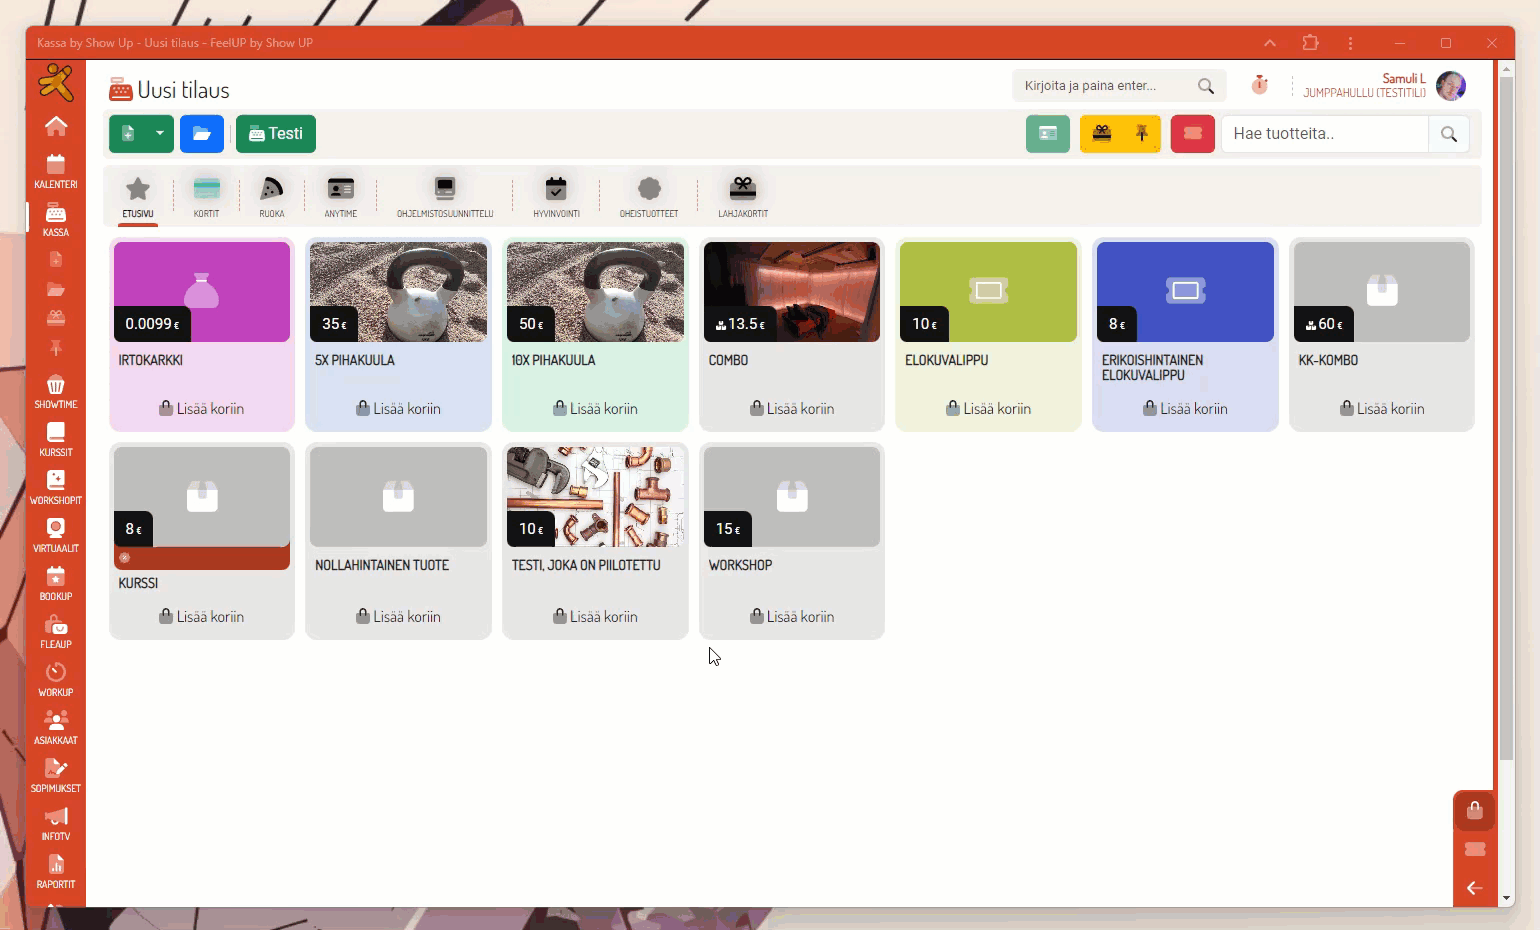Click the Hae tuotteita search field

1324,134
